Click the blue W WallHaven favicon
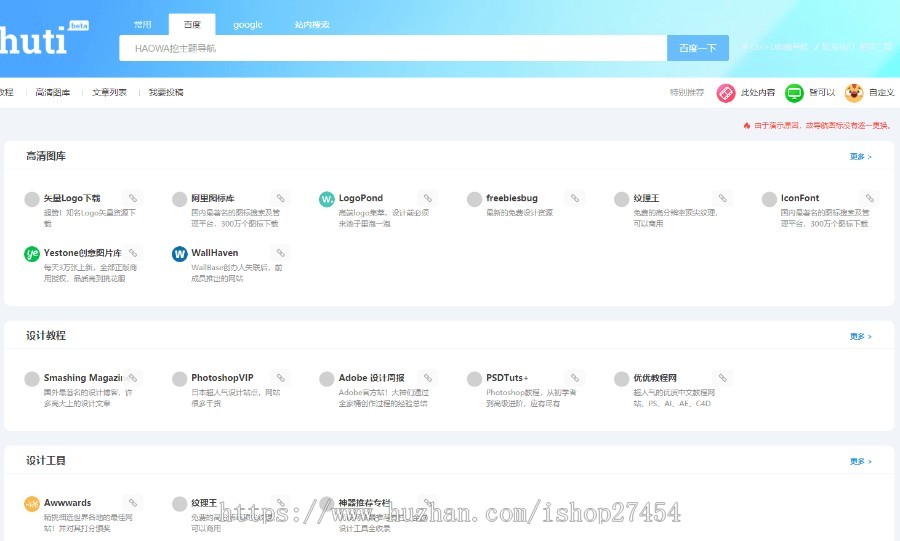This screenshot has height=541, width=900. point(180,254)
